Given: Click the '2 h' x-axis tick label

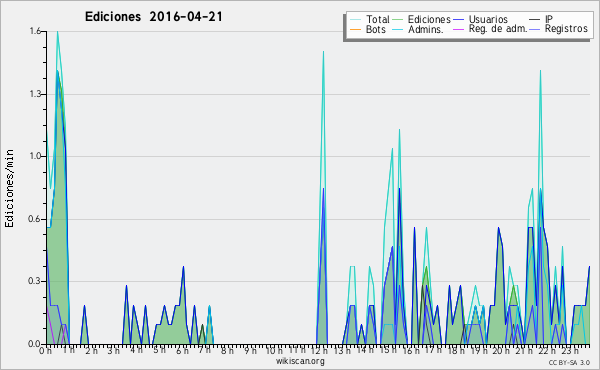Looking at the screenshot, I should (91, 351).
